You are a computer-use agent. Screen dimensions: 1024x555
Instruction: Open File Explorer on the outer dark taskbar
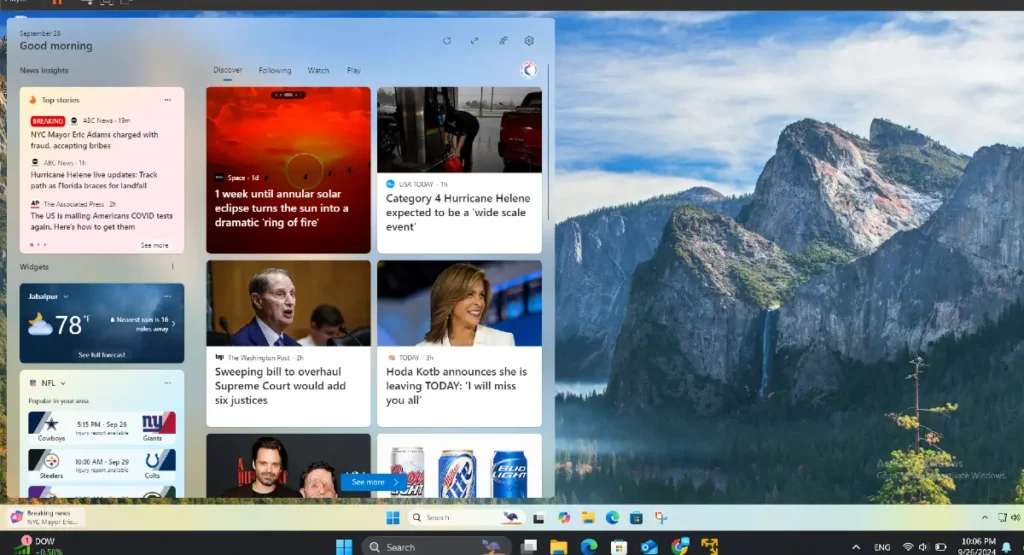(558, 547)
